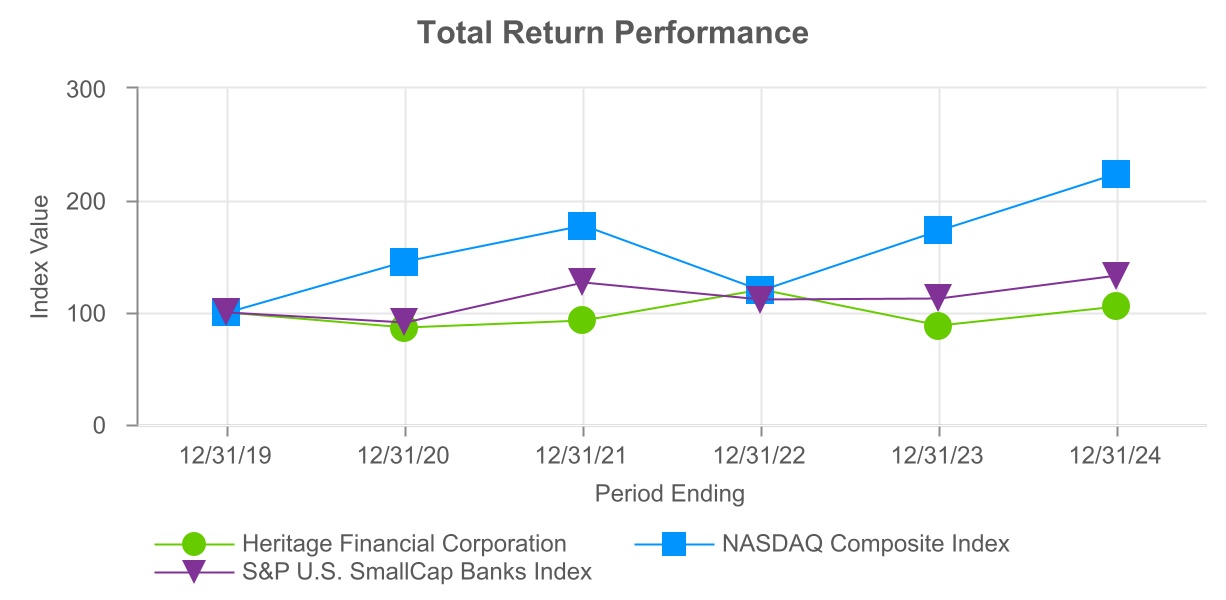This screenshot has width=1226, height=600.
Task: Click the 12/31/22 x-axis label
Action: [x=760, y=457]
